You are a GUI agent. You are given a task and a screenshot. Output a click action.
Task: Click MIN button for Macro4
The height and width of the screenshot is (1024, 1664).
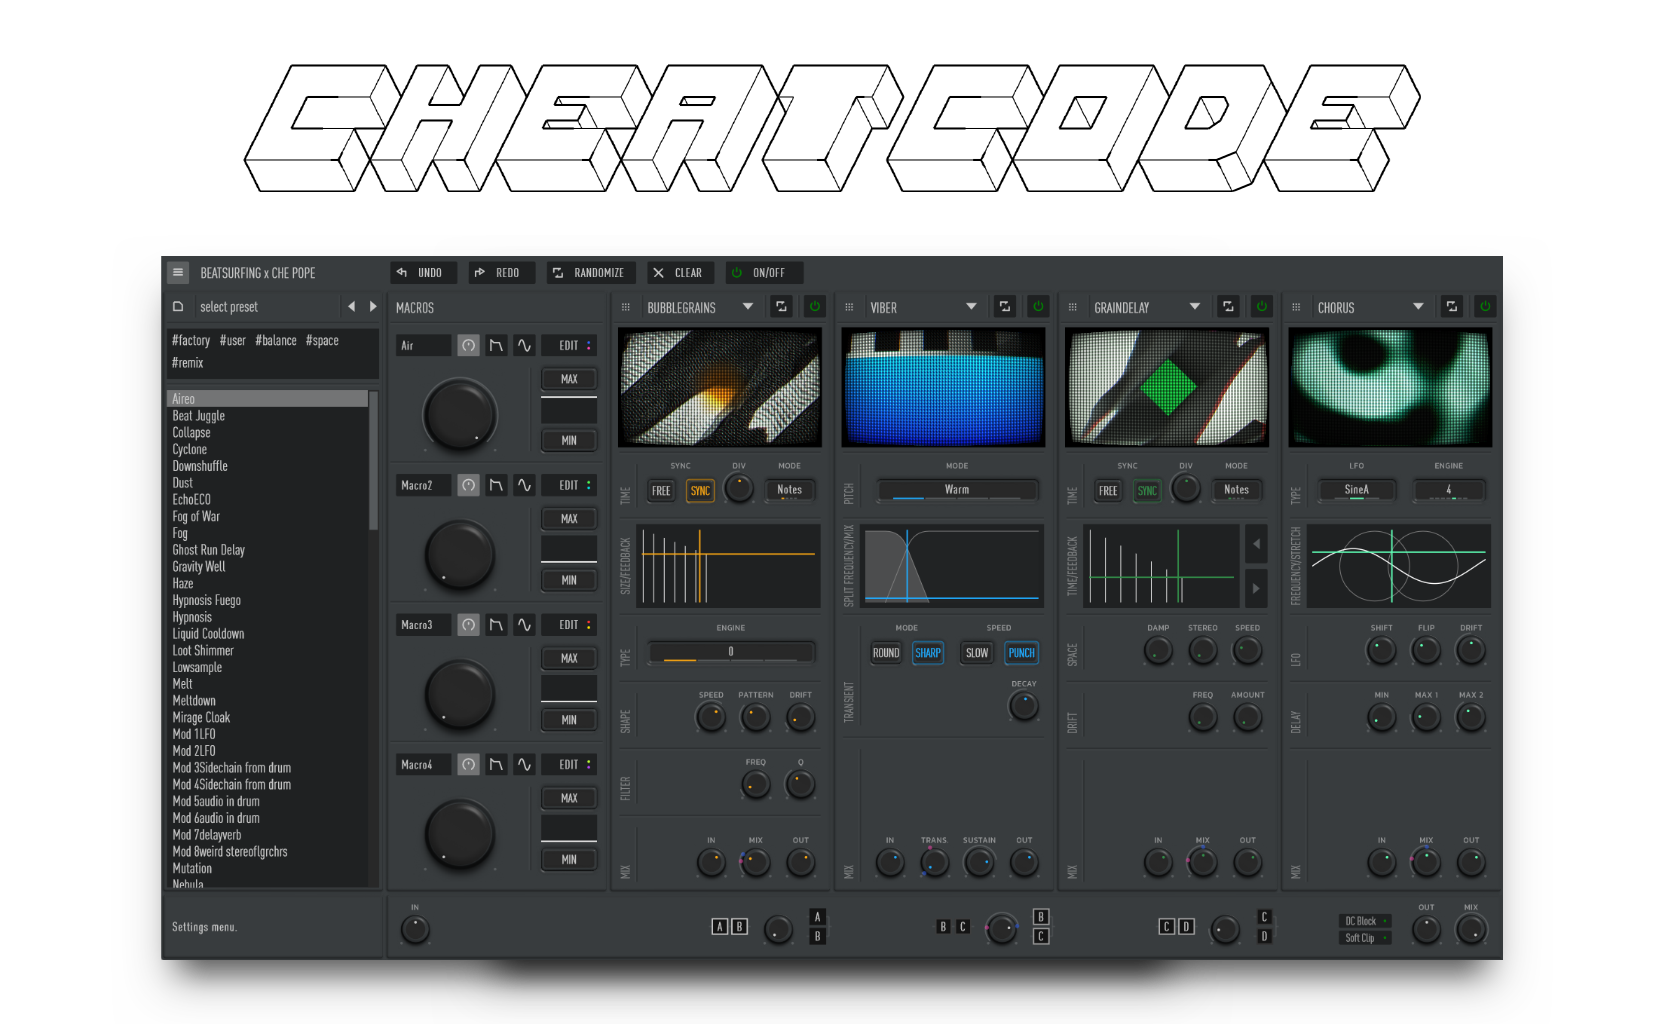tap(569, 859)
